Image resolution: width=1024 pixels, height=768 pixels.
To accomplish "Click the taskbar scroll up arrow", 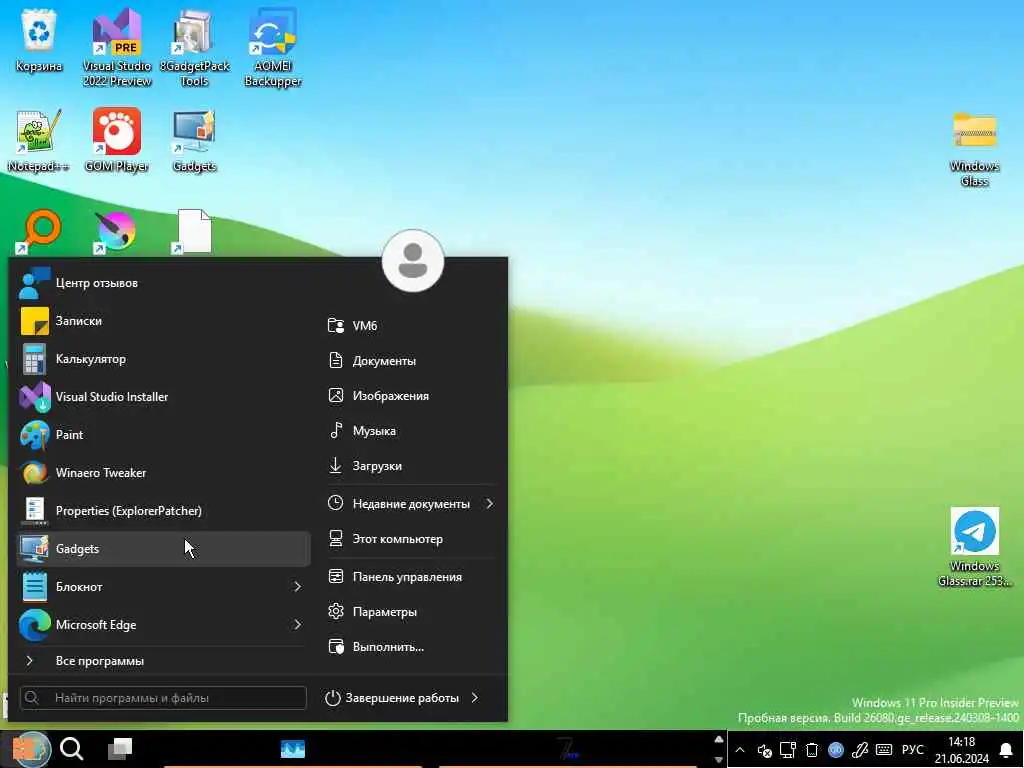I will coord(718,740).
